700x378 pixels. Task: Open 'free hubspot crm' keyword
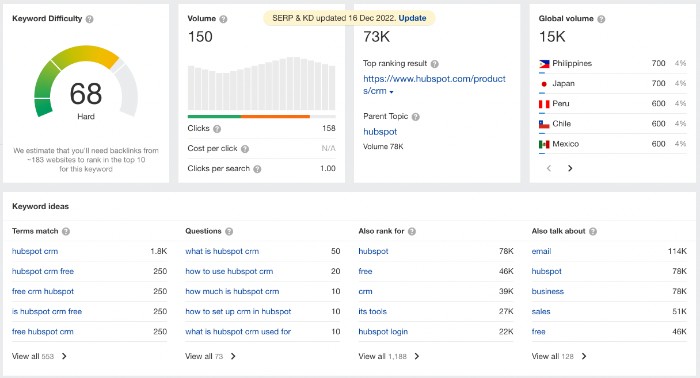tap(43, 332)
